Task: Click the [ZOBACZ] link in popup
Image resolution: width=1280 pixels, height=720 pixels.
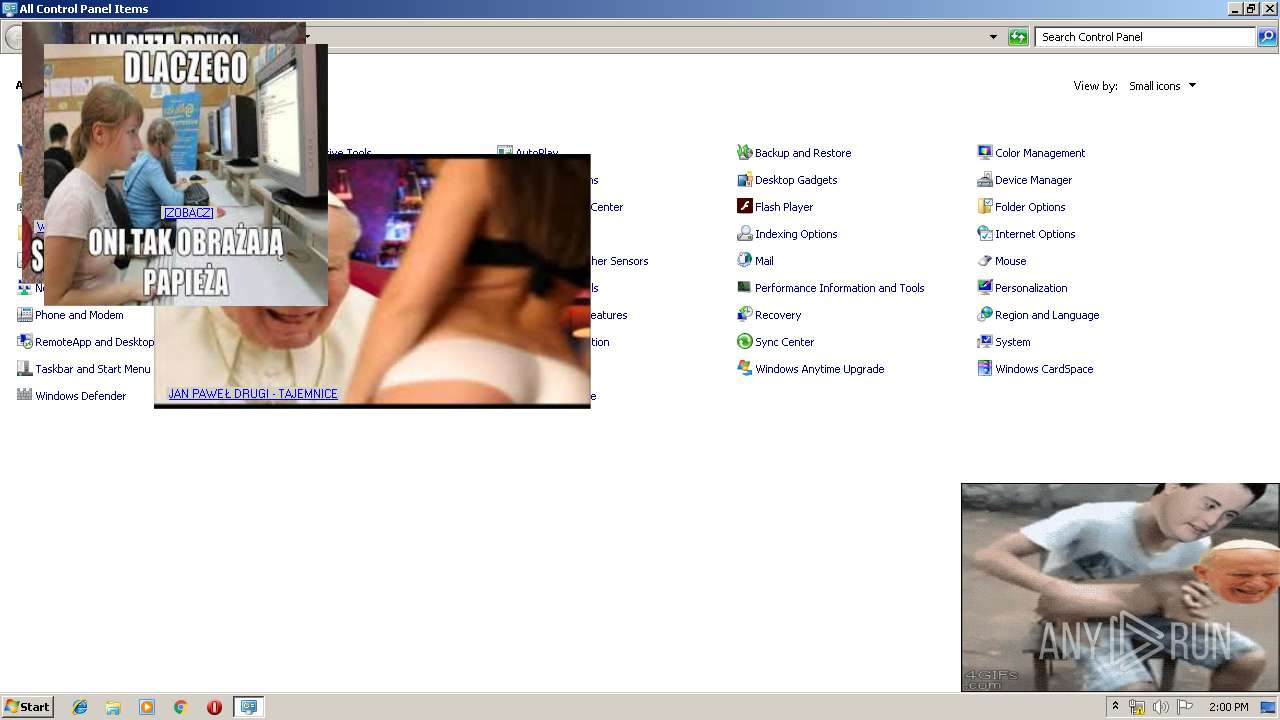Action: tap(188, 213)
